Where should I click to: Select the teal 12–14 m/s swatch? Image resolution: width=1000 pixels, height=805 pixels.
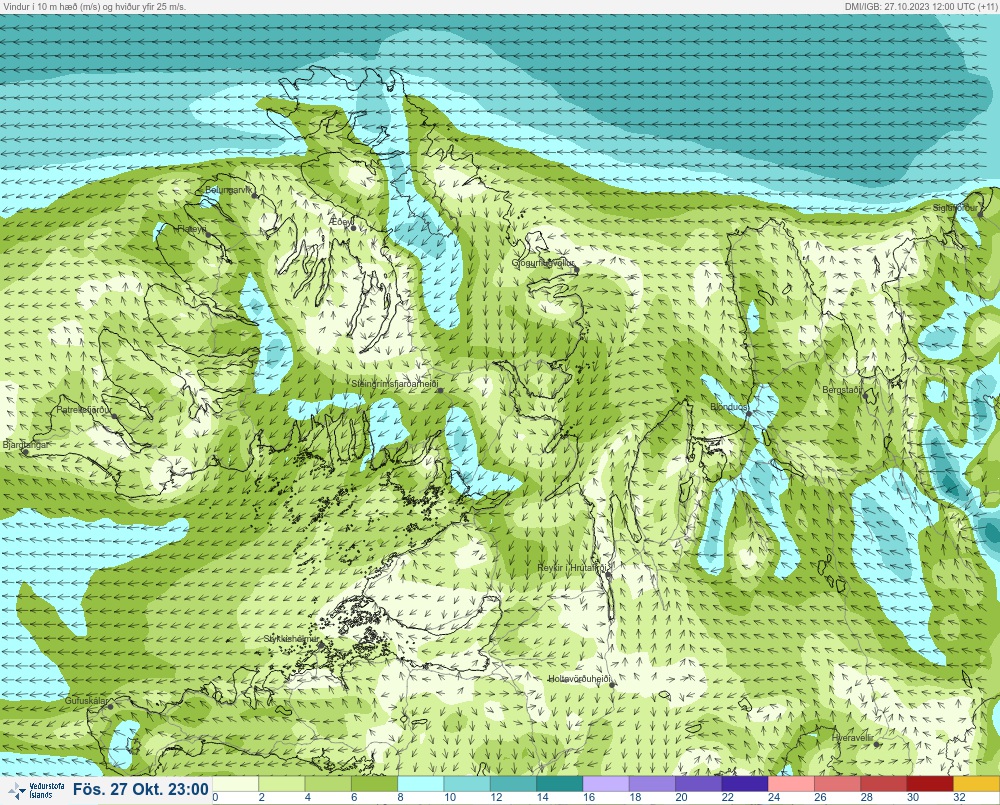click(x=513, y=784)
